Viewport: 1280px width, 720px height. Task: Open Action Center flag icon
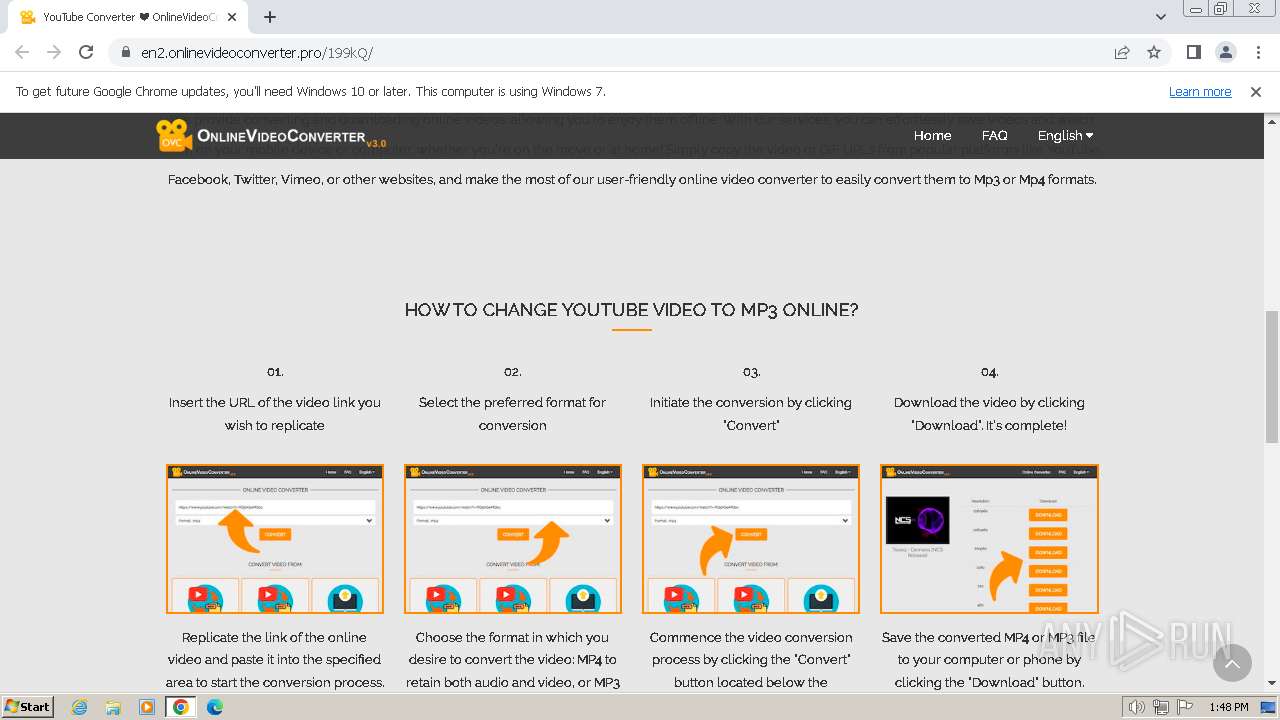(x=1183, y=707)
